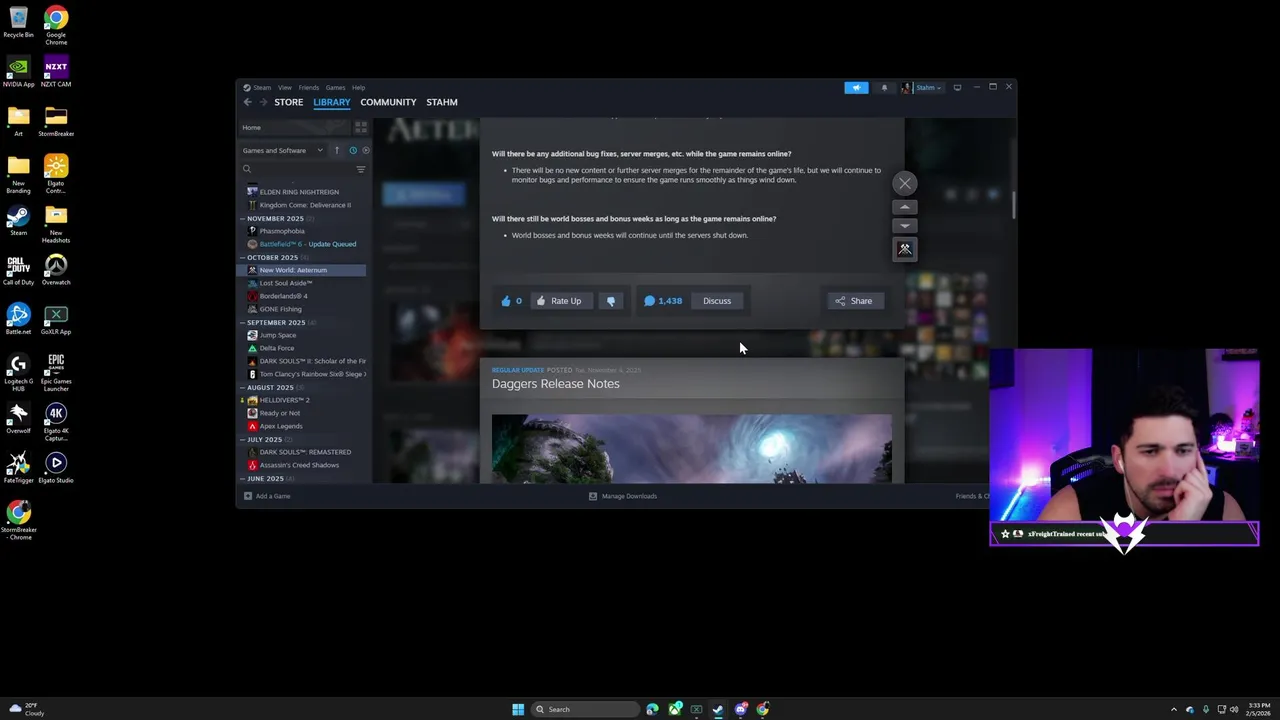Open Elgato Studio desktop icon
This screenshot has height=720, width=1280.
pyautogui.click(x=56, y=467)
